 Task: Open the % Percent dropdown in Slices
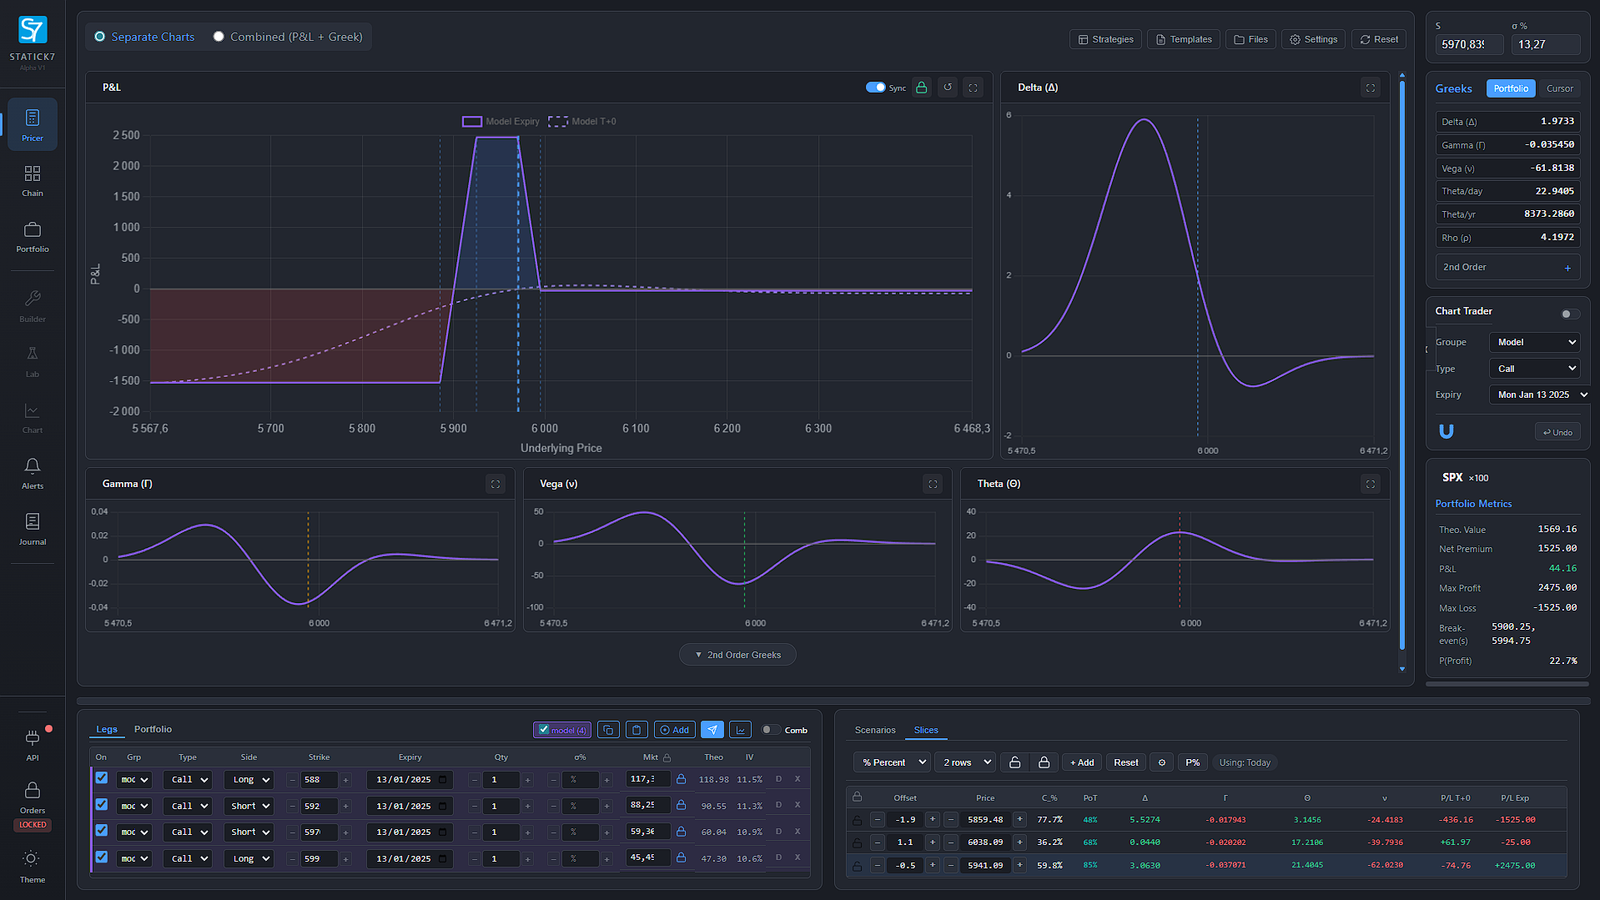click(892, 763)
